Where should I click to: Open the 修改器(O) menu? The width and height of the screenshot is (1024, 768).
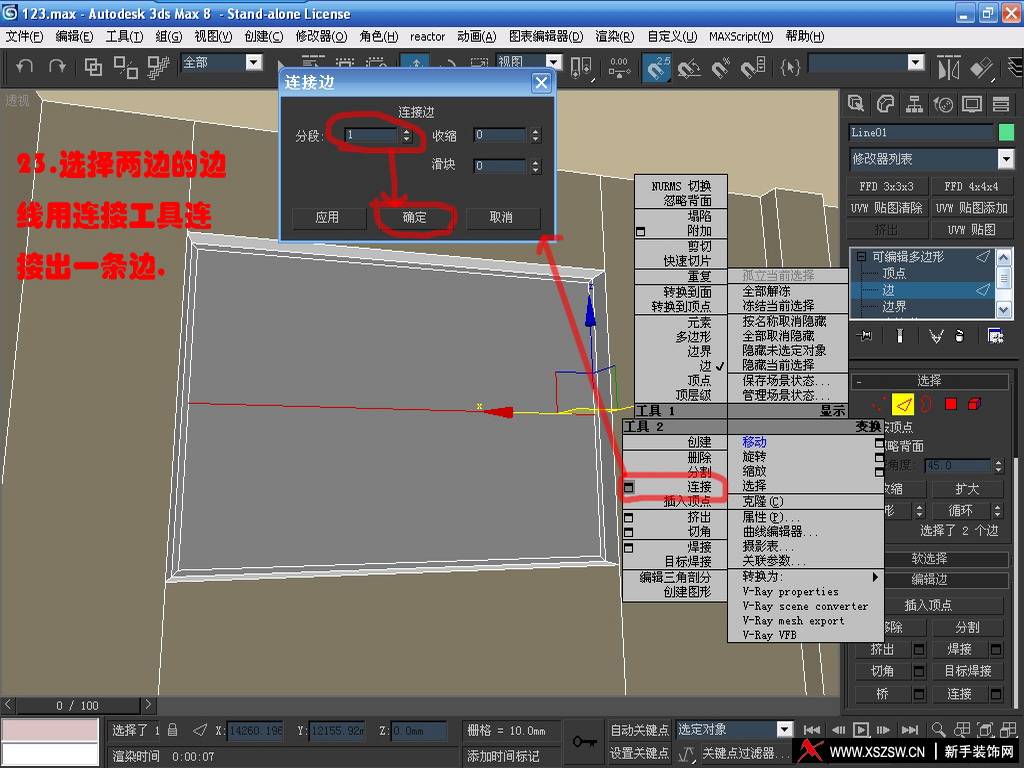(x=321, y=37)
